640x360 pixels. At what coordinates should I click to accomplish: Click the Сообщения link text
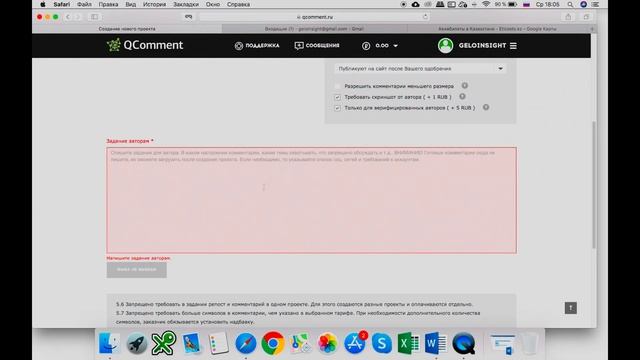[322, 46]
